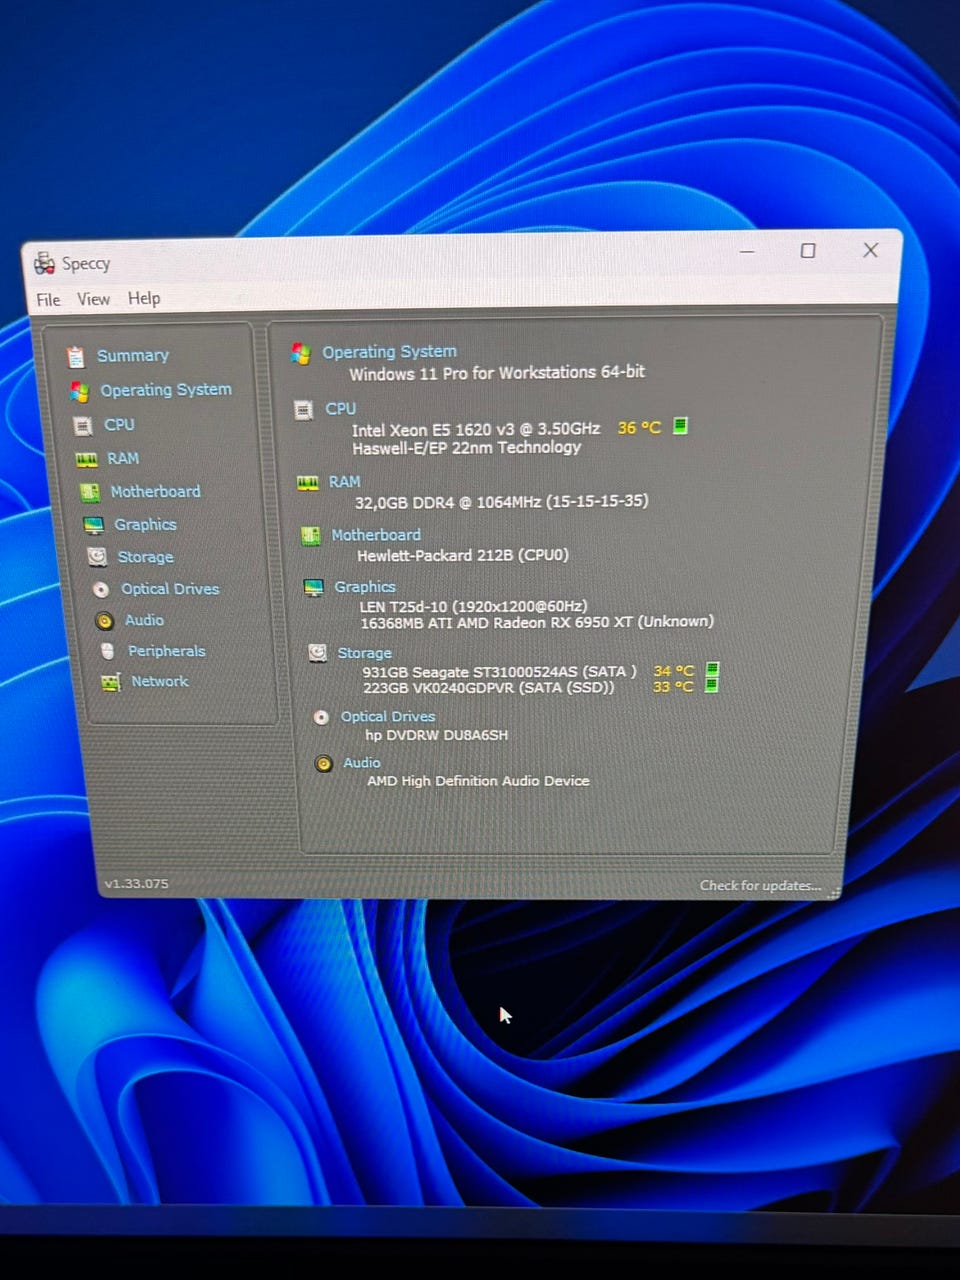Click the Speccy app icon in title bar

point(44,264)
